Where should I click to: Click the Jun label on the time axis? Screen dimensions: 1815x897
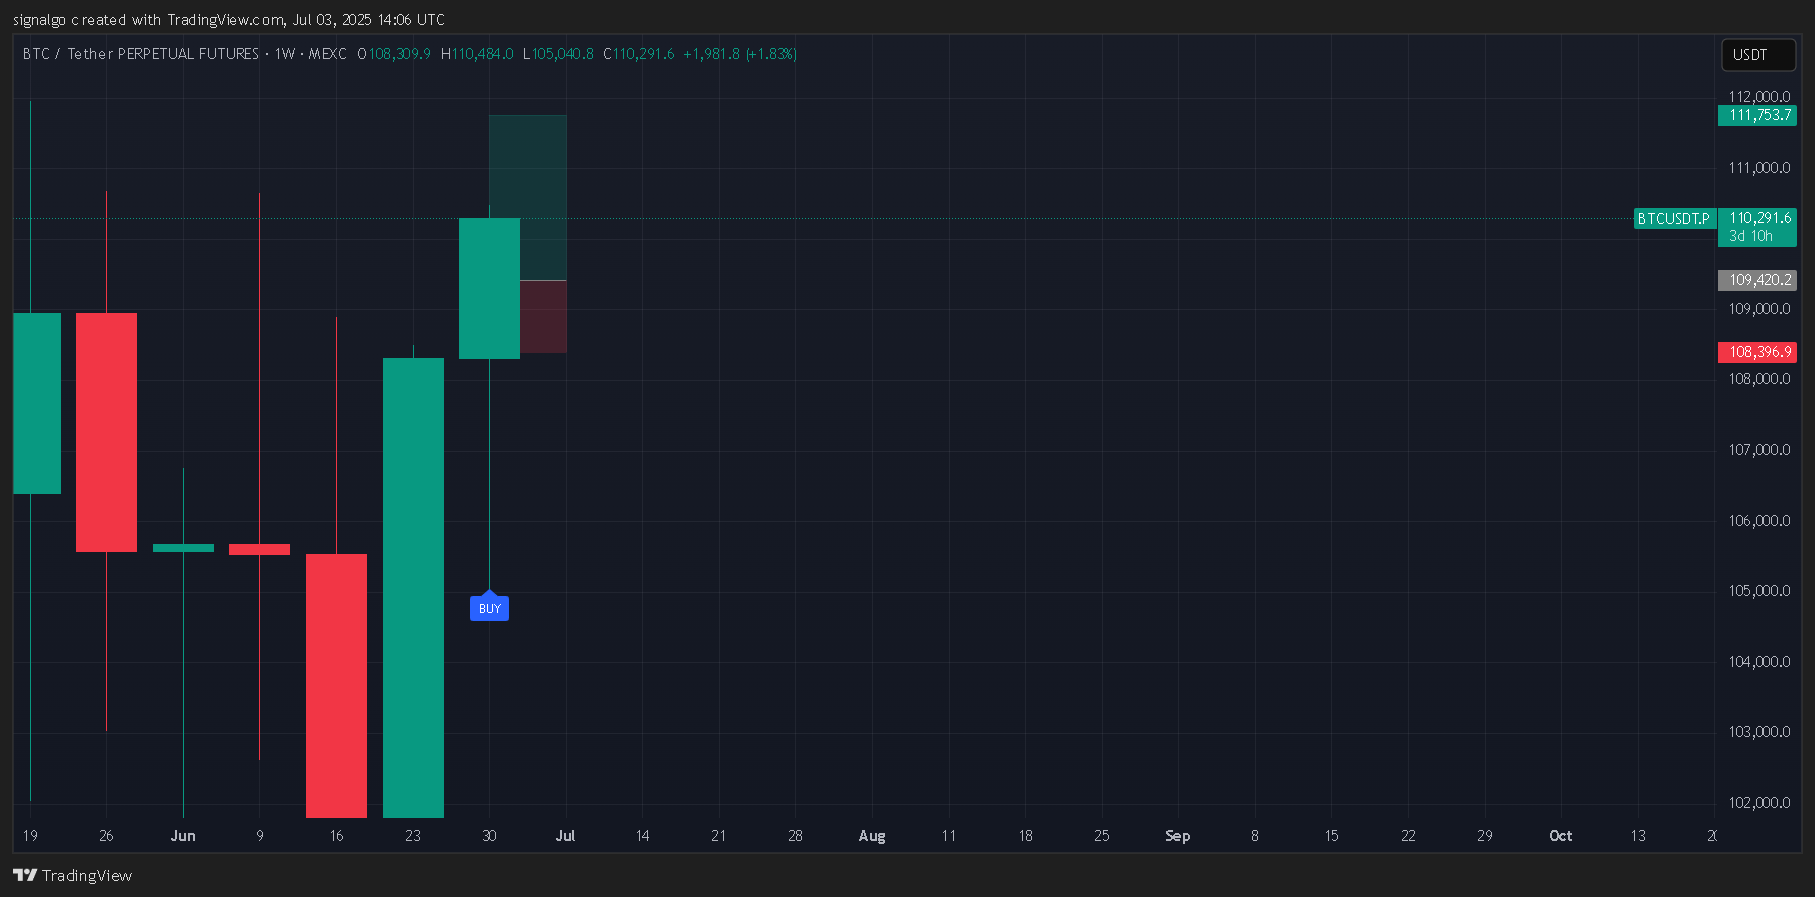(183, 836)
